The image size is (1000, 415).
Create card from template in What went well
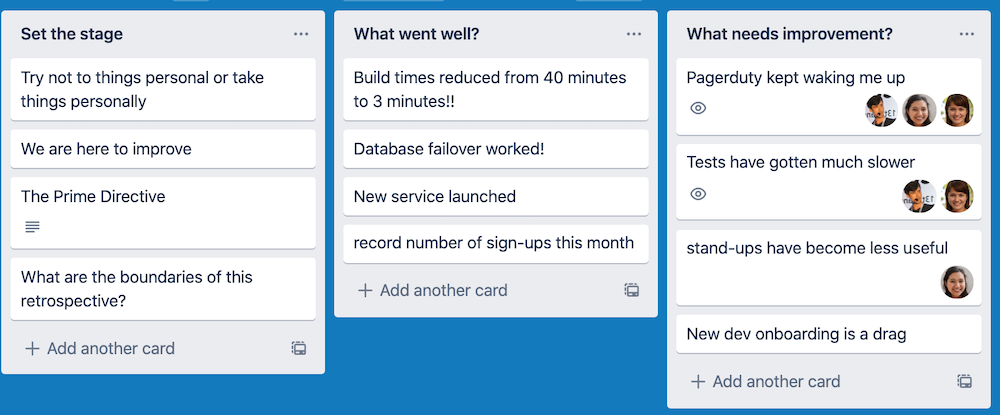click(632, 290)
